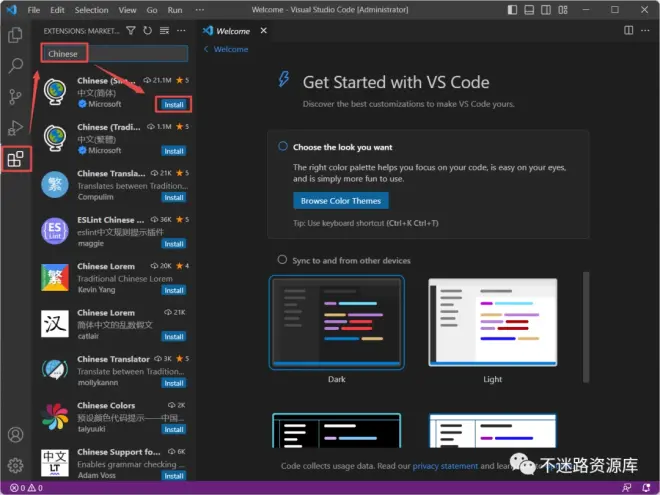Open editor more actions menu
This screenshot has height=495, width=660.
[x=645, y=30]
